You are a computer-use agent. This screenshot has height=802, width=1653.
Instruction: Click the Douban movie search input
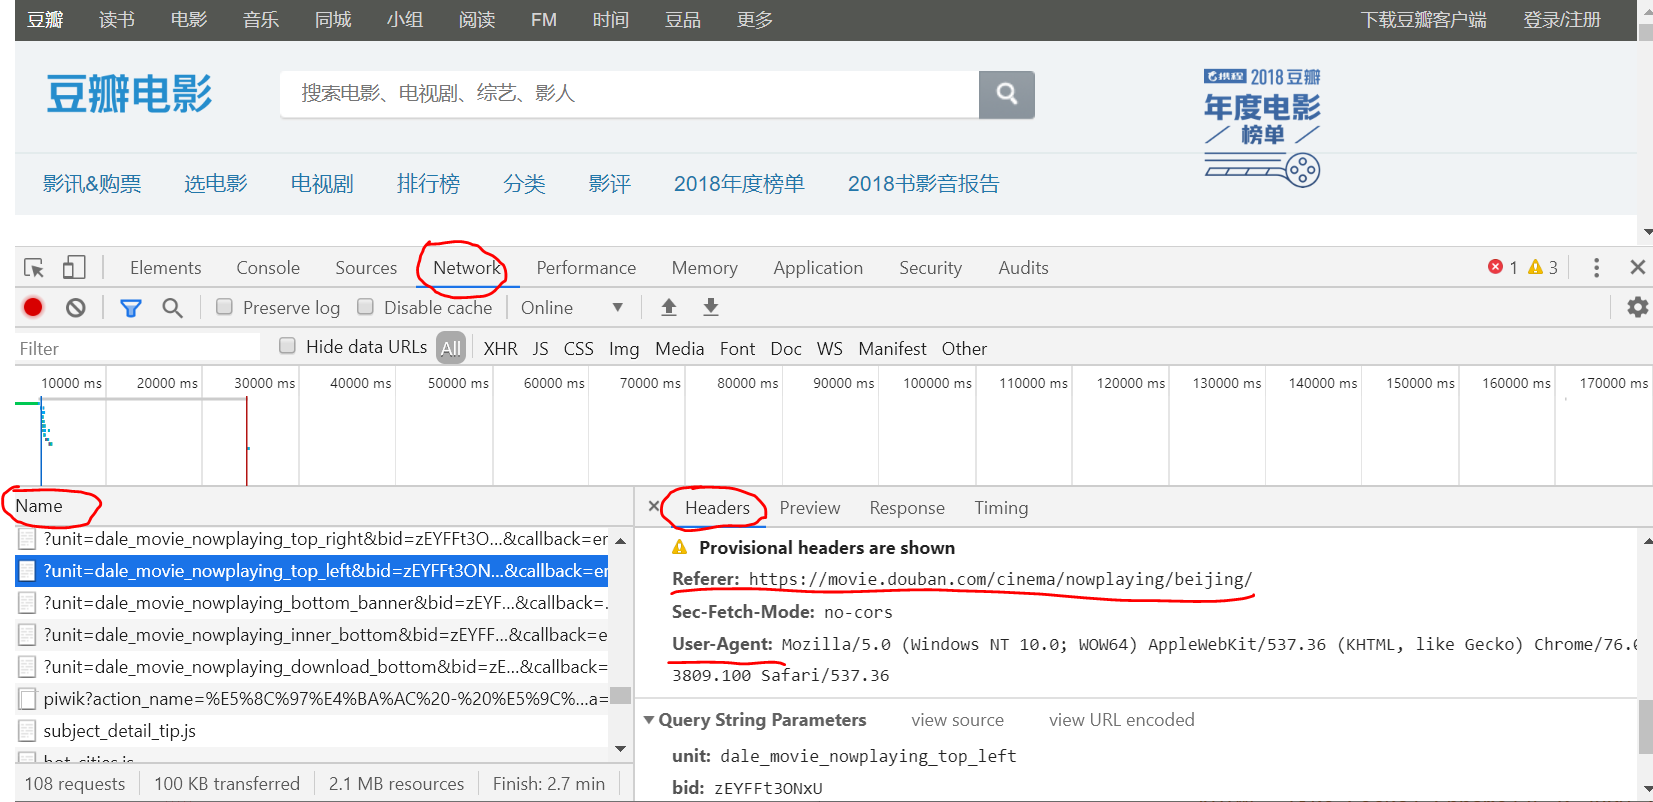point(630,94)
